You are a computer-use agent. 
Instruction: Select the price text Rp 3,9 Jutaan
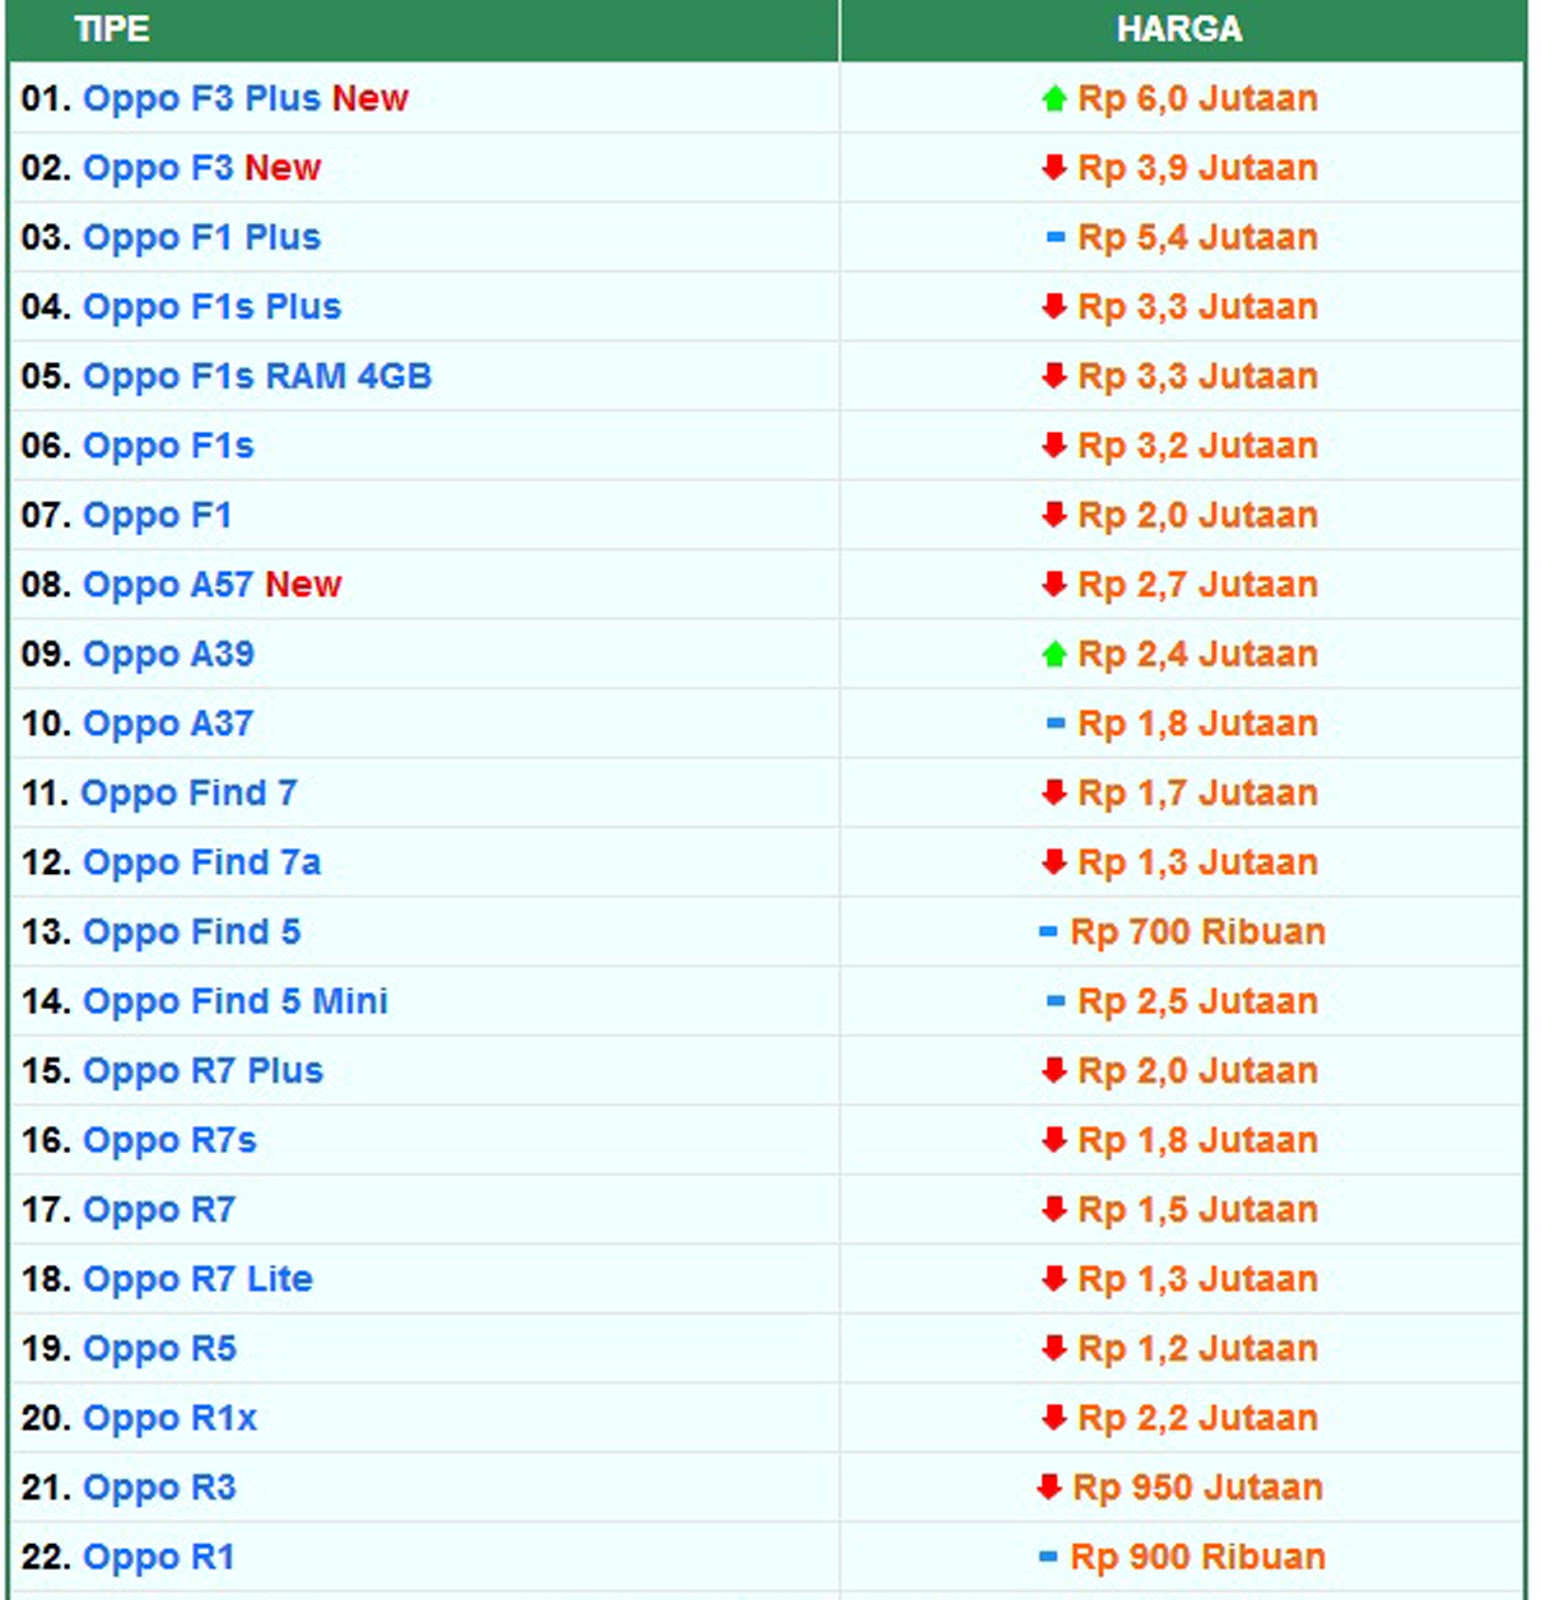coord(1198,167)
